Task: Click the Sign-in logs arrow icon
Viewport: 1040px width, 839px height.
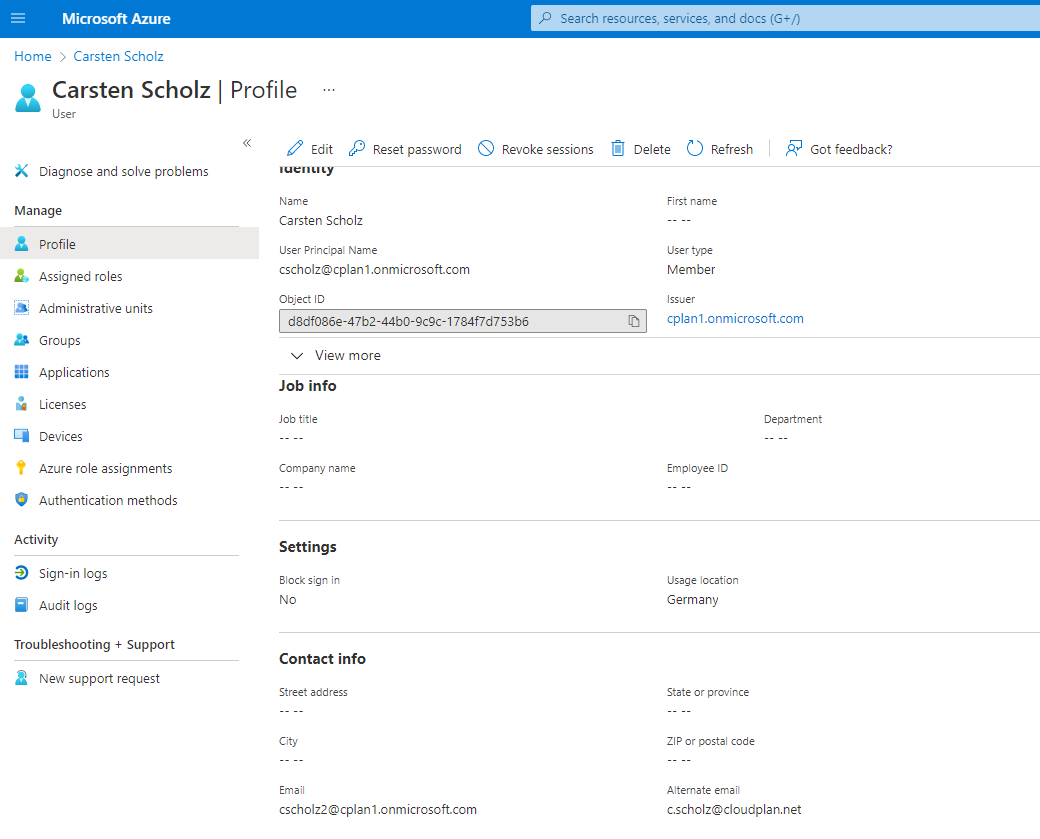Action: pyautogui.click(x=21, y=573)
